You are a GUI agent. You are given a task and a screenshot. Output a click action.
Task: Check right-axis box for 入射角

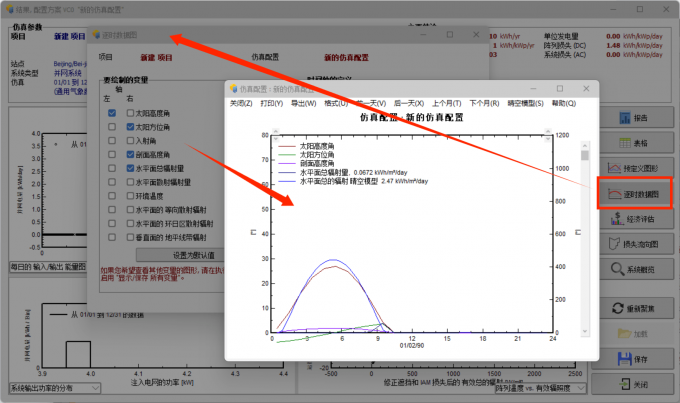(x=130, y=141)
